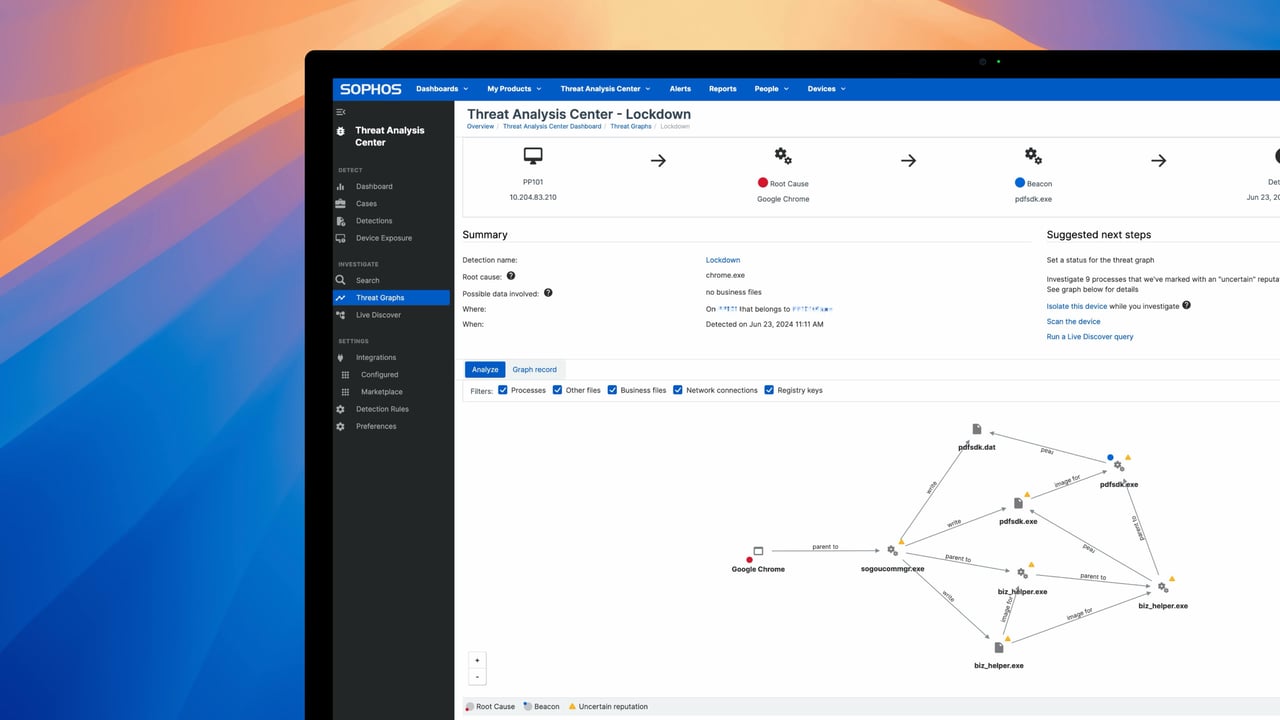The height and width of the screenshot is (720, 1280).
Task: Uncheck the Business files filter checkbox
Action: pyautogui.click(x=612, y=390)
